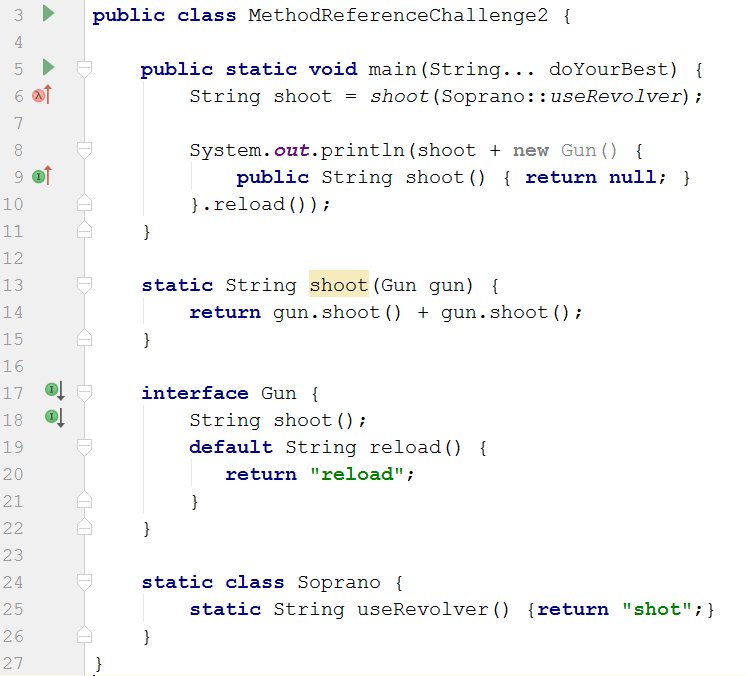Click the "reload" string literal
Image resolution: width=747 pixels, height=676 pixels.
(x=356, y=474)
